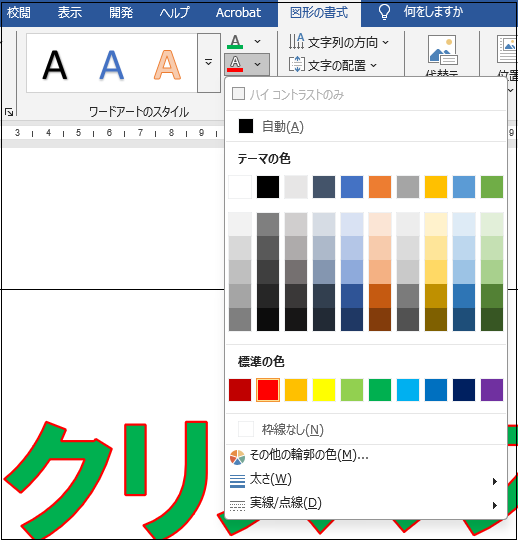The width and height of the screenshot is (518, 540).
Task: Open the Shape Format tab
Action: click(319, 13)
